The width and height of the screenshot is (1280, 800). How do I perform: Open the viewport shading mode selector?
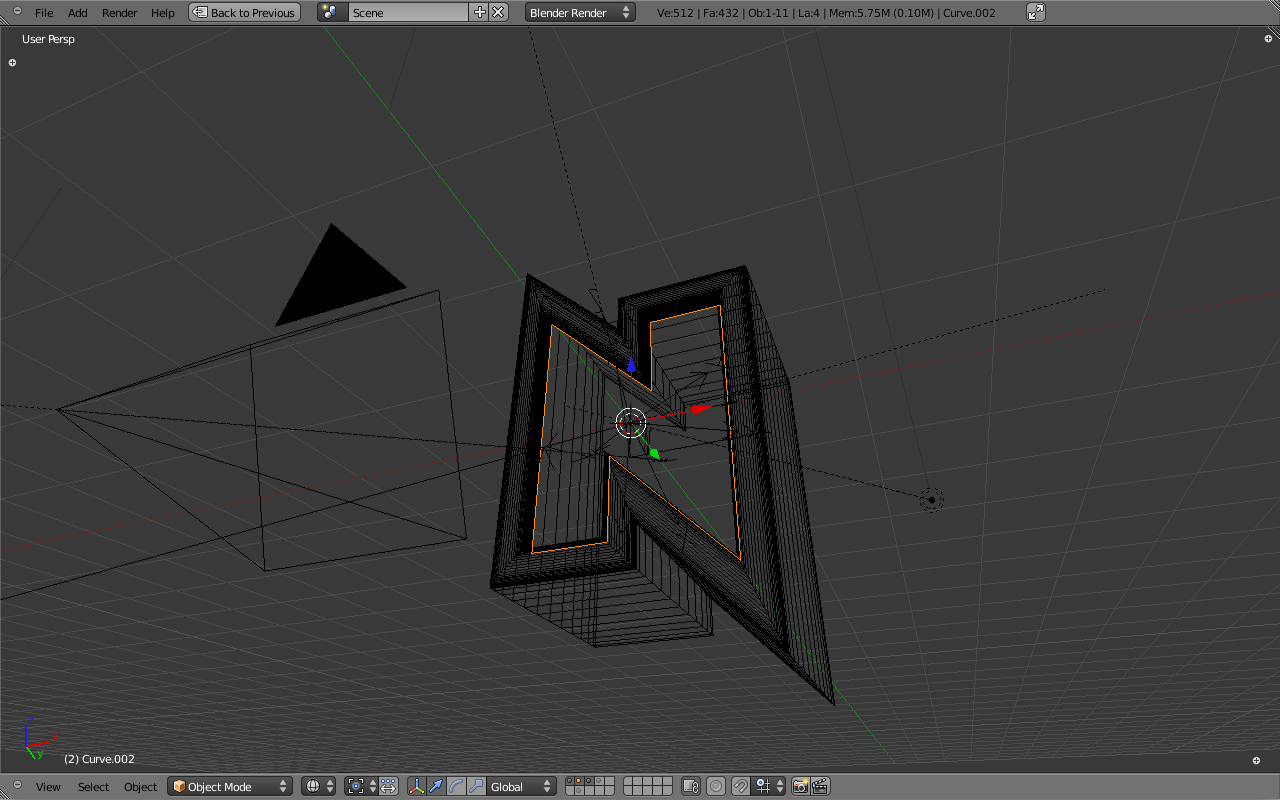318,786
